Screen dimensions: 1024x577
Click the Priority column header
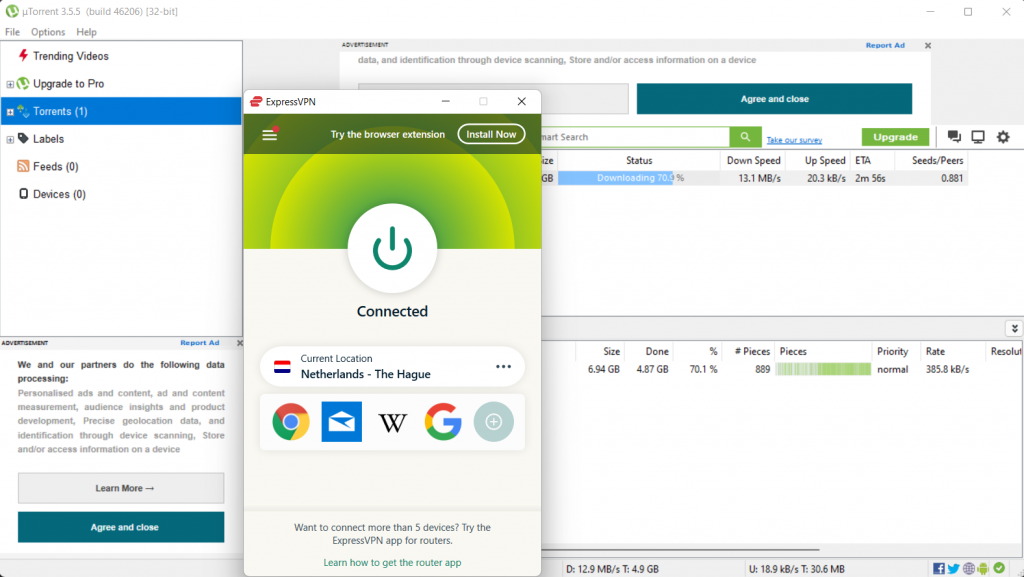tap(893, 351)
